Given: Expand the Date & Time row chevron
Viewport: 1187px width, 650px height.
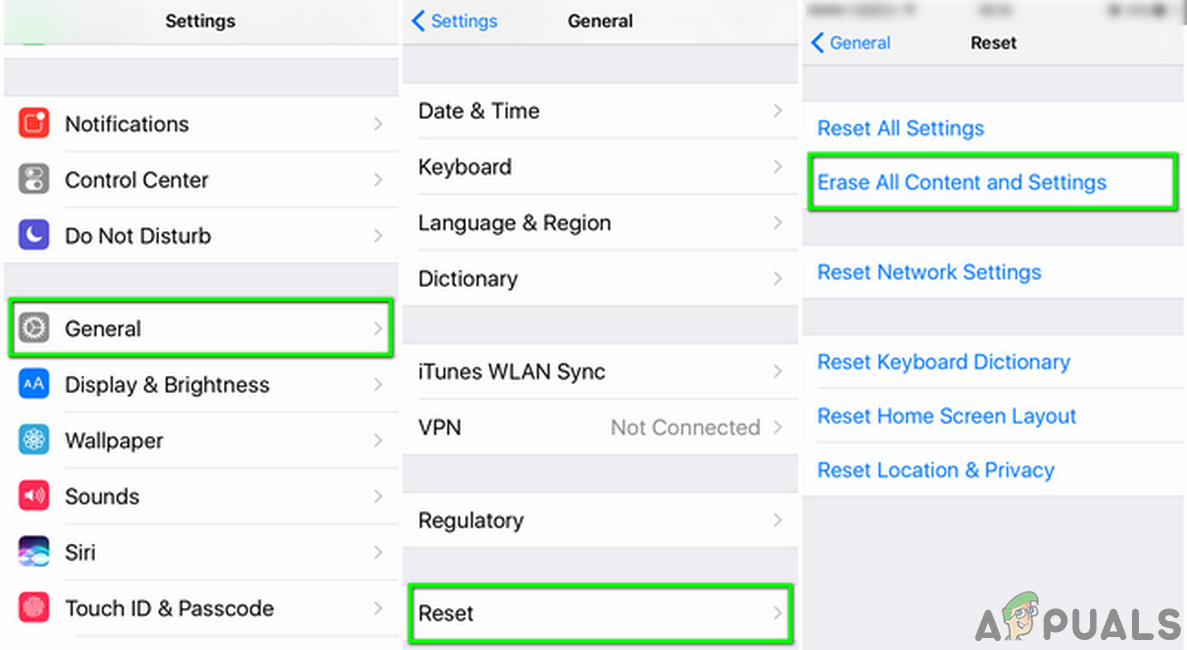Looking at the screenshot, I should (x=779, y=112).
